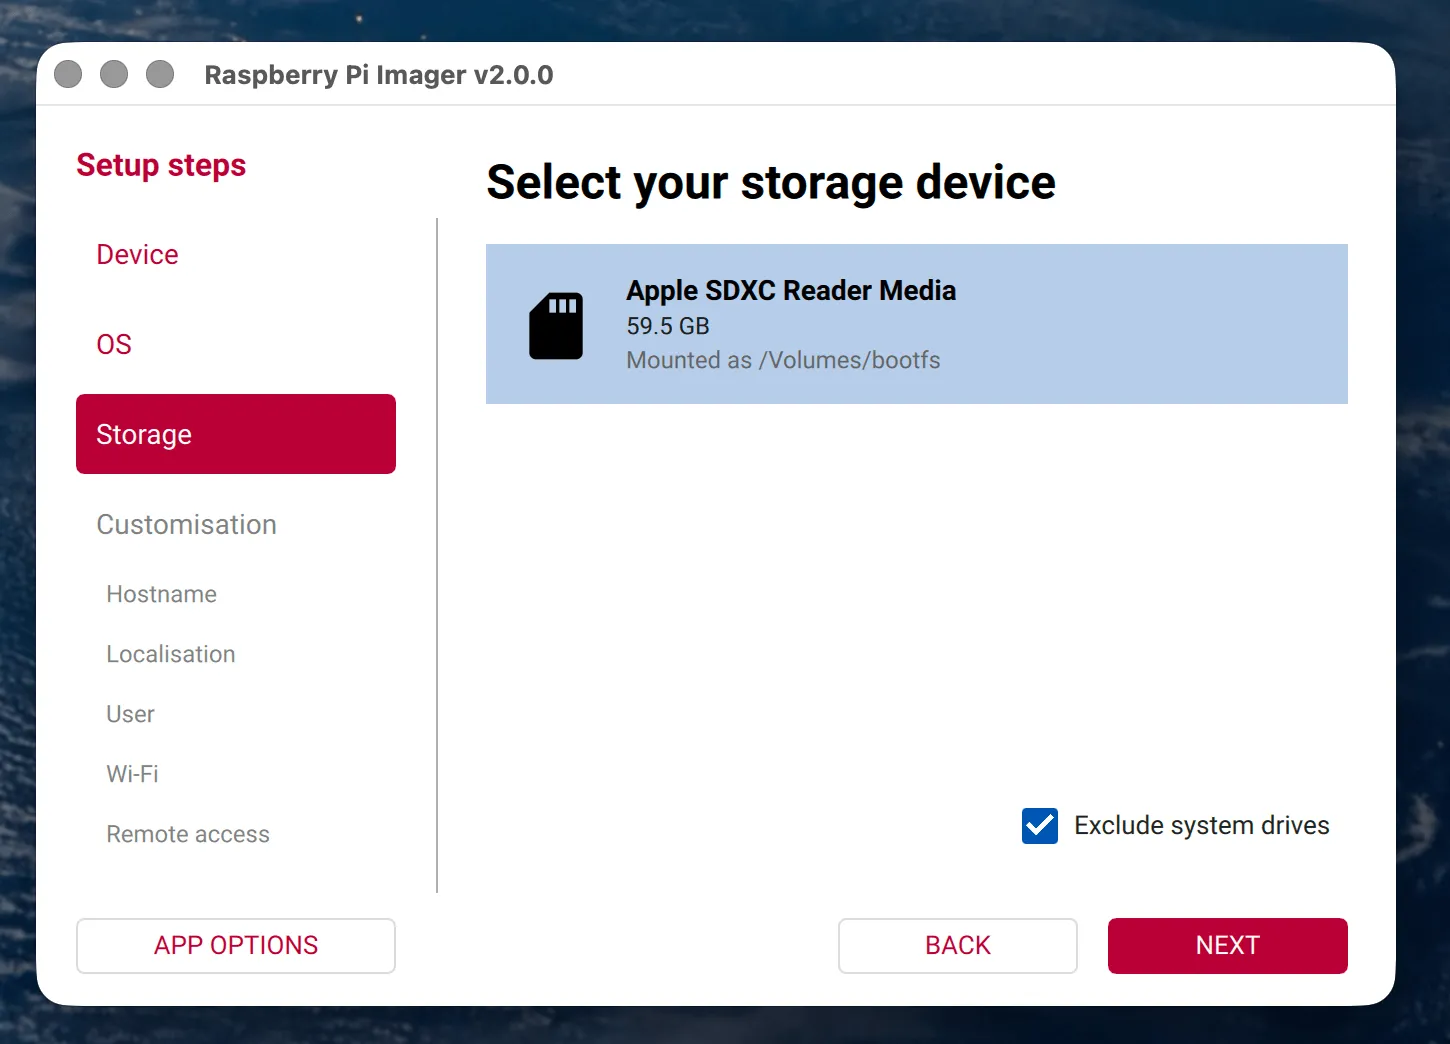Open APP OPTIONS
The image size is (1450, 1044).
236,946
